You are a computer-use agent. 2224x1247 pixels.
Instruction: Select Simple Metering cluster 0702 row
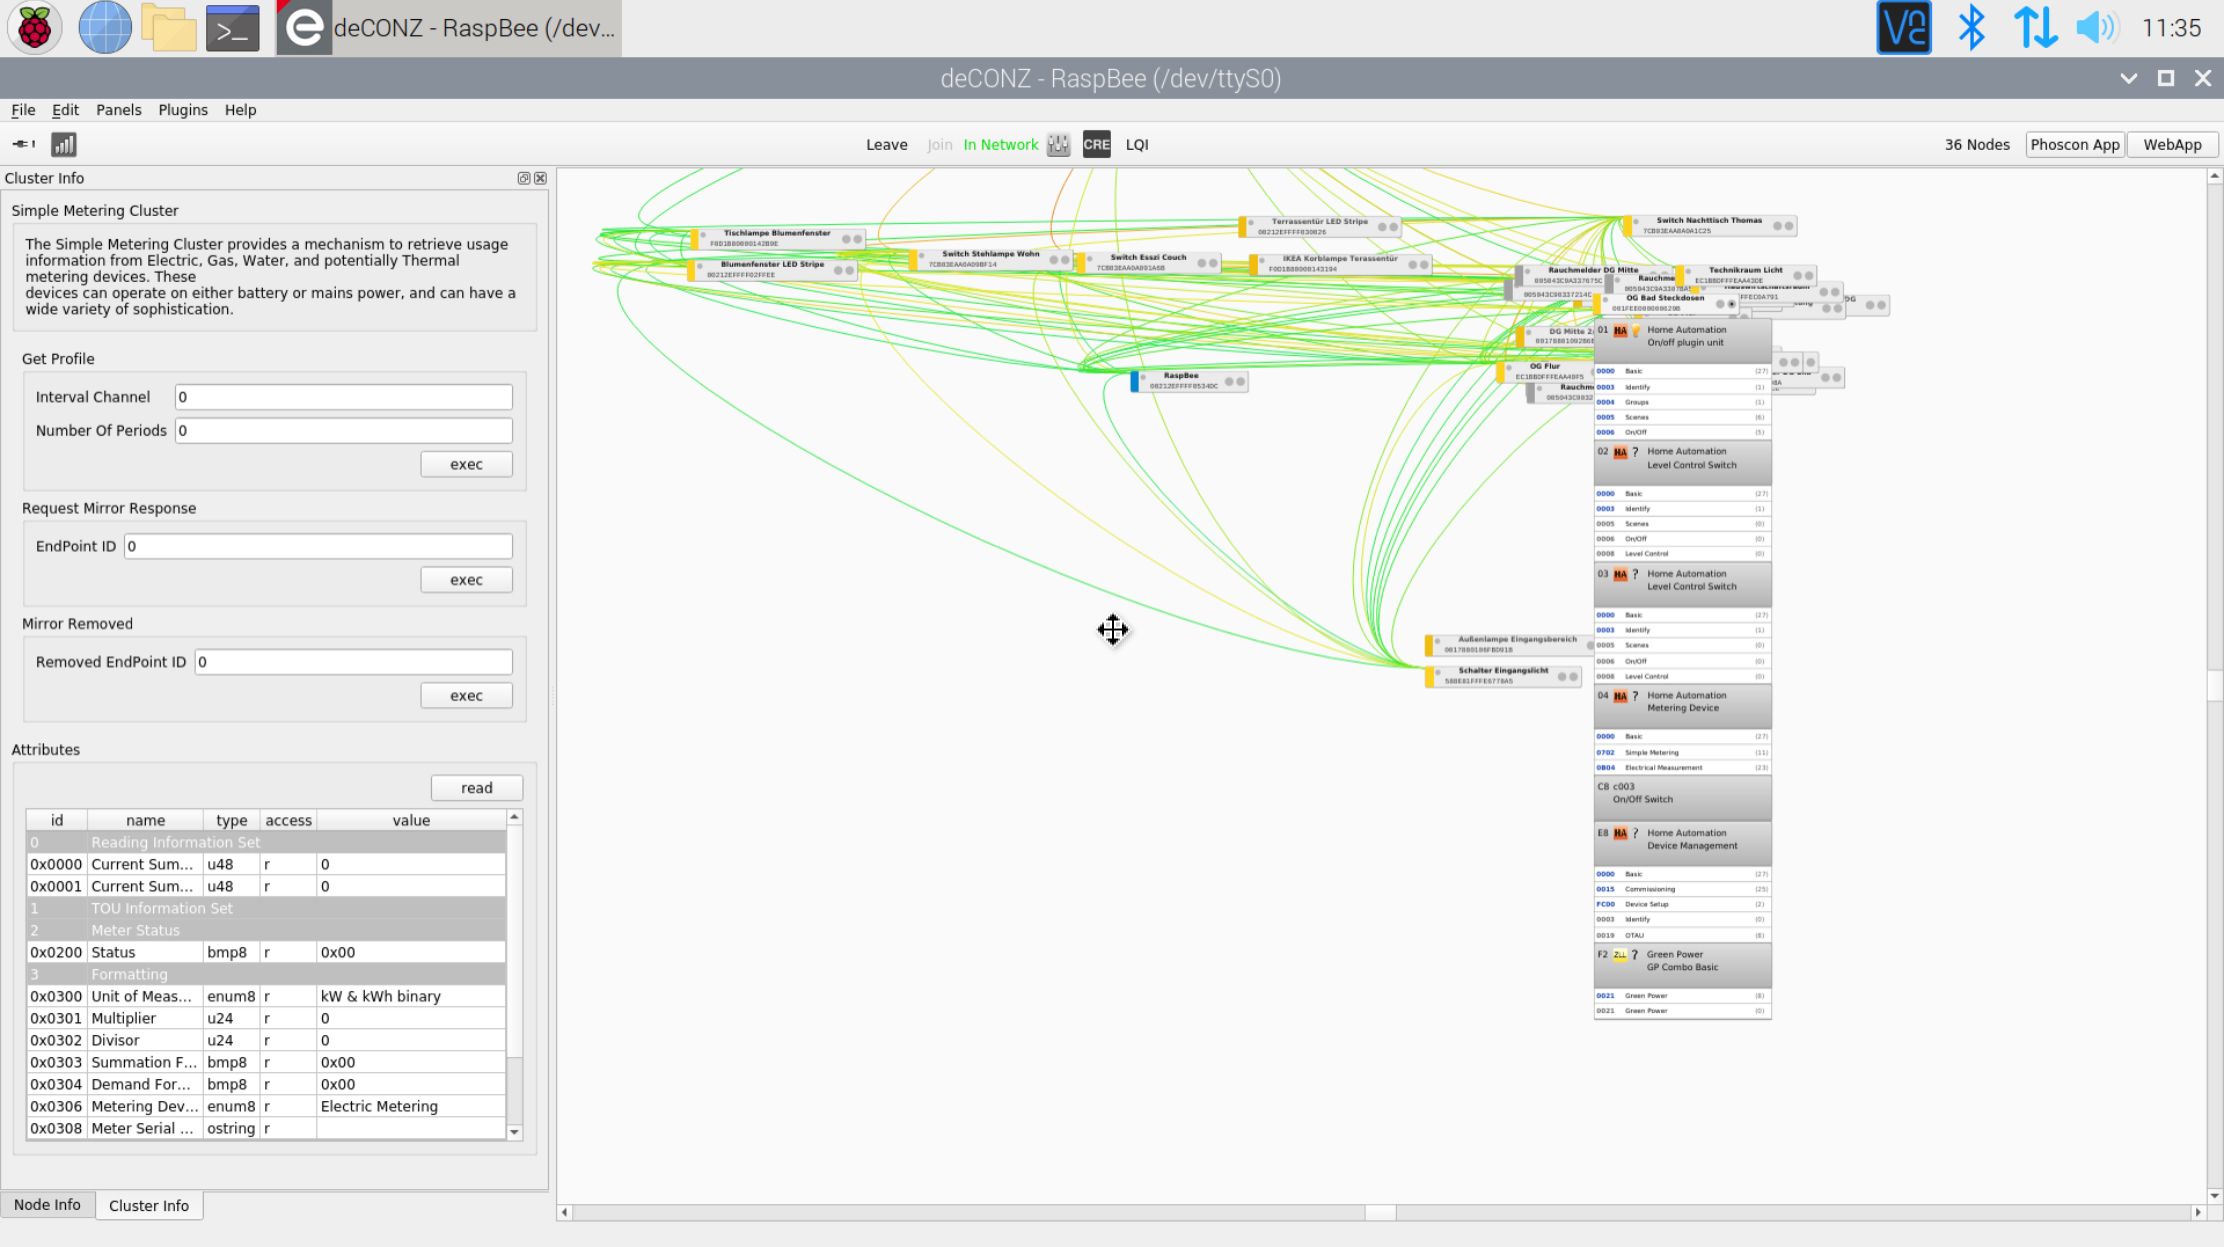[x=1680, y=752]
